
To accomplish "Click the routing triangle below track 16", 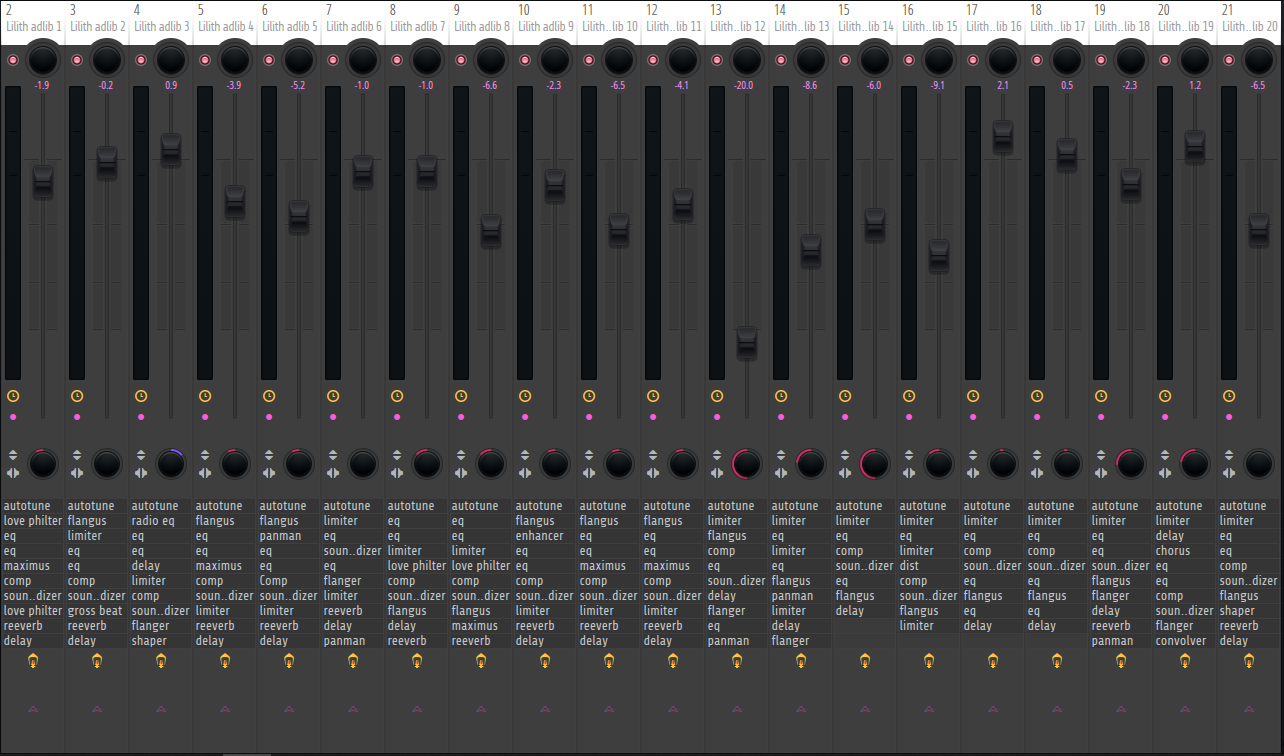I will tap(929, 709).
